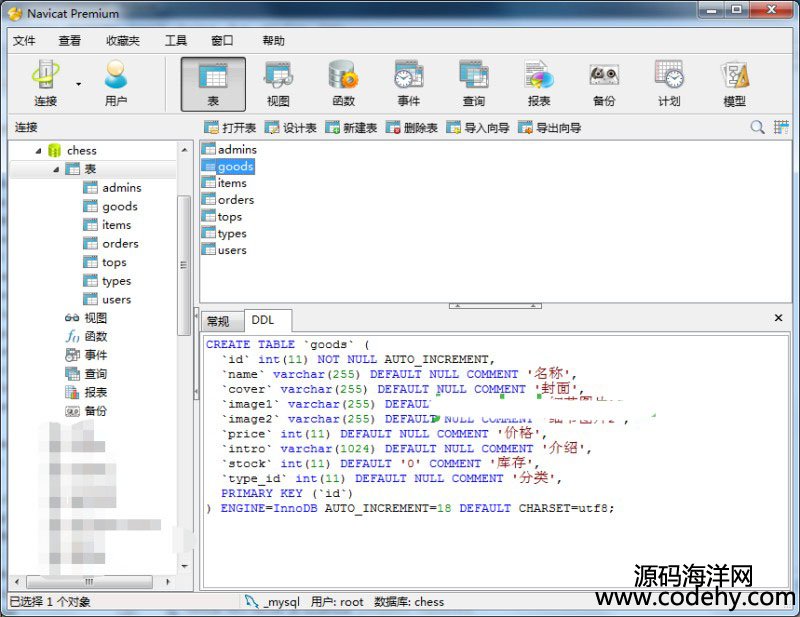The height and width of the screenshot is (617, 800).
Task: Open the 工具 (Tools) menu
Action: pyautogui.click(x=175, y=41)
